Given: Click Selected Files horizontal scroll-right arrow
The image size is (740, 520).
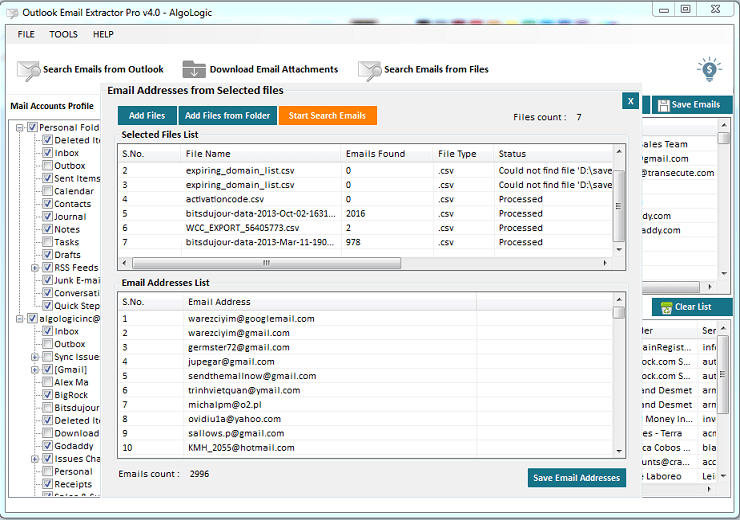Looking at the screenshot, I should pos(605,263).
